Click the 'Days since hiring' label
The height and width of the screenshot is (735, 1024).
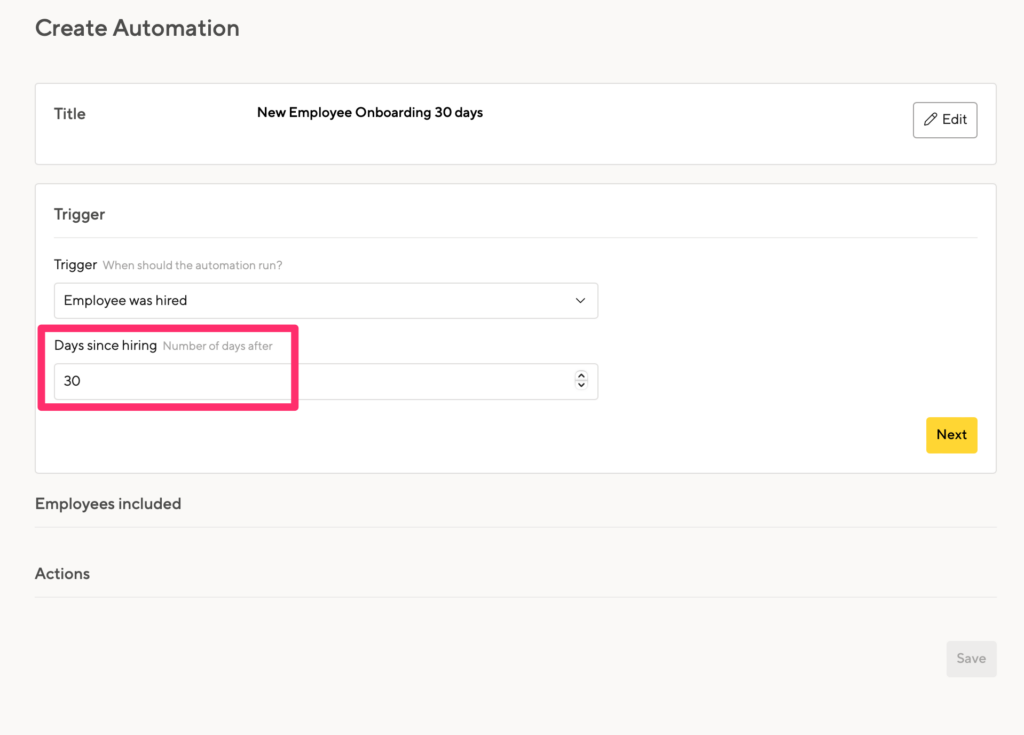point(105,346)
